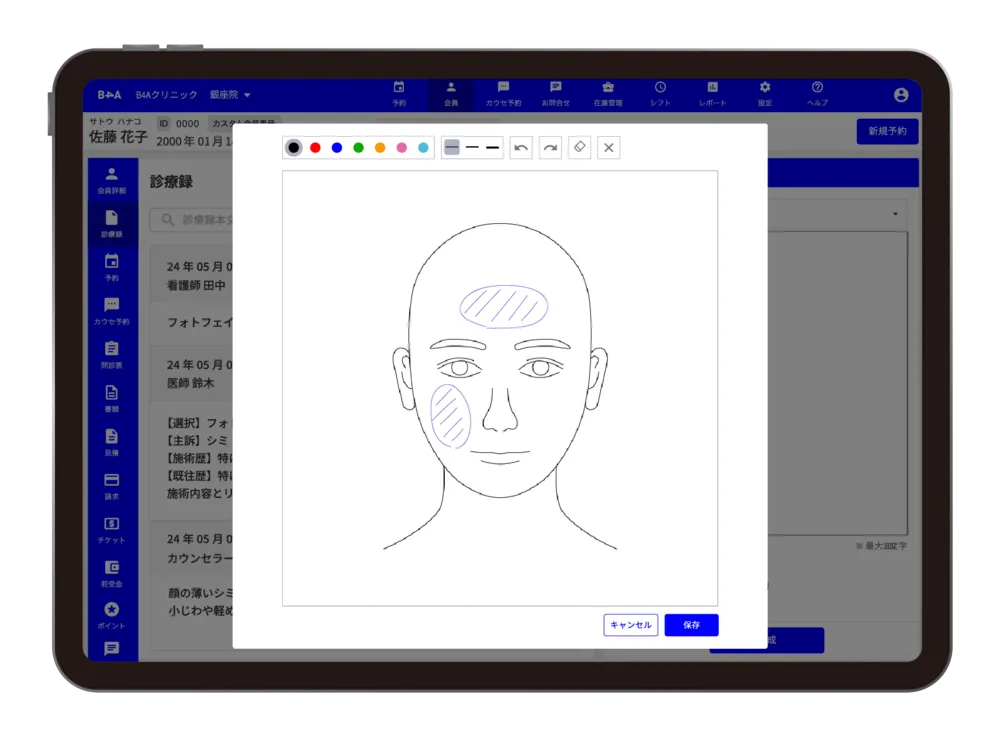Open 在庫管理 inventory in top navigation
The image size is (1000, 737).
click(608, 94)
